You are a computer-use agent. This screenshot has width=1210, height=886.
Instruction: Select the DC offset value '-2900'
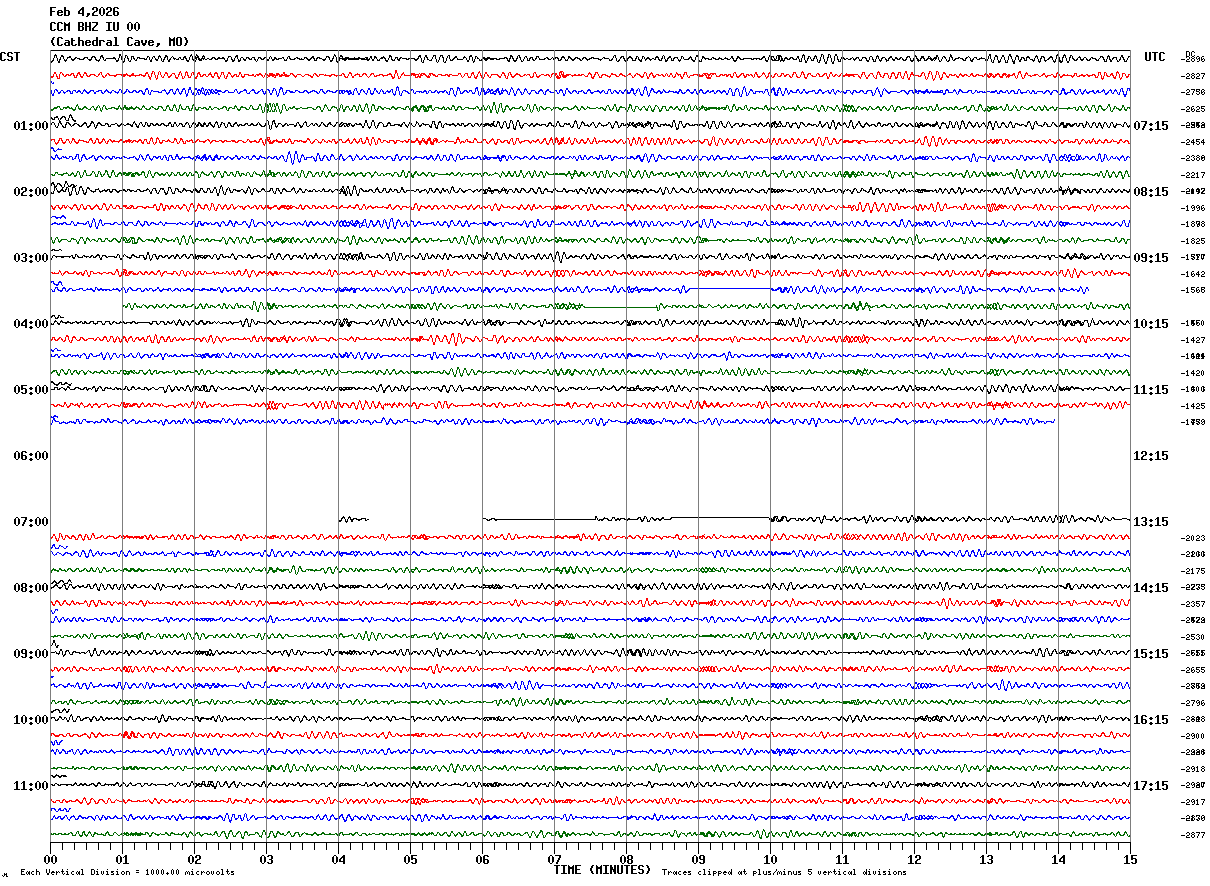coord(1194,736)
